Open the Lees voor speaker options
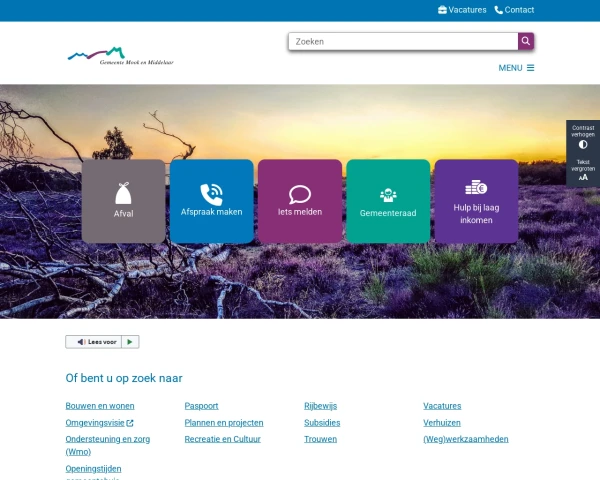Screen dimensions: 600x480 [94, 342]
